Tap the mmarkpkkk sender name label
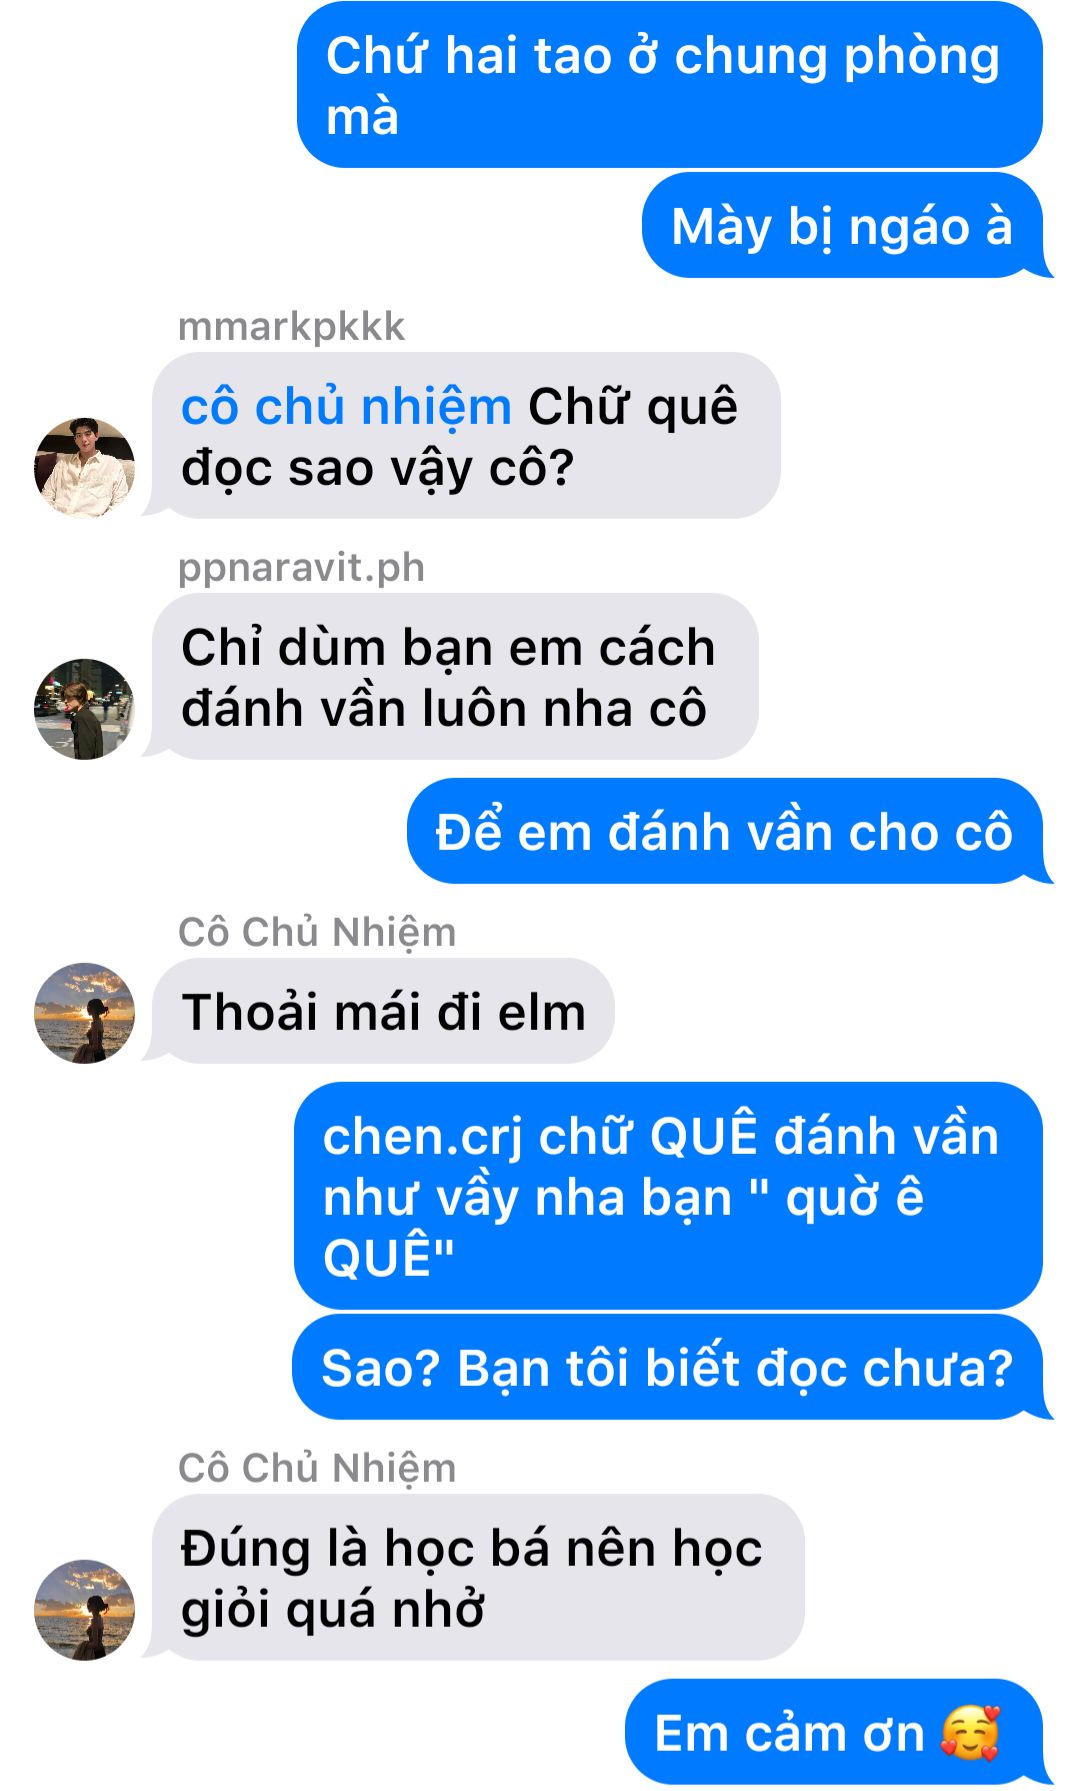The width and height of the screenshot is (1080, 1791). pos(291,327)
